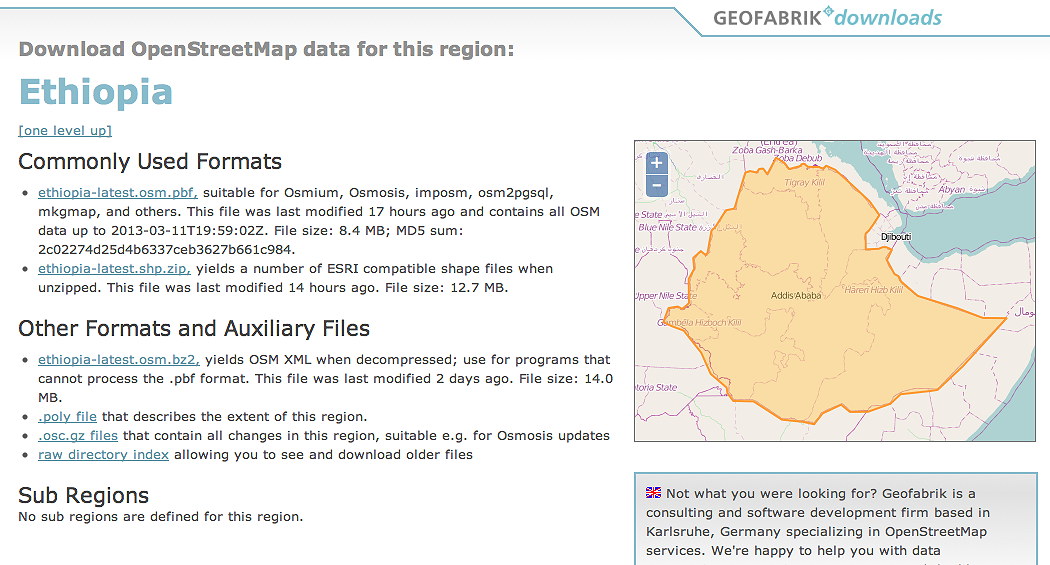Screen dimensions: 1050x565
Task: Click the Addis Ababa map label
Action: click(796, 296)
